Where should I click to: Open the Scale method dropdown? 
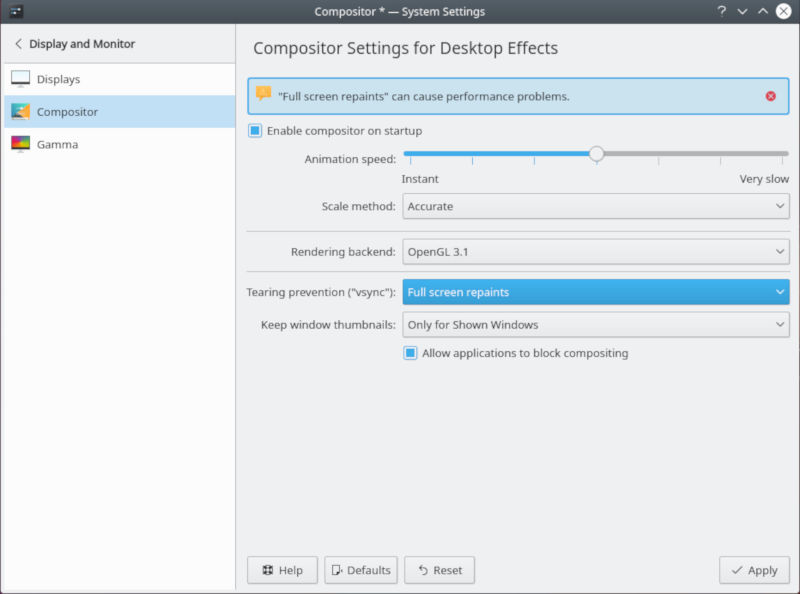[596, 206]
